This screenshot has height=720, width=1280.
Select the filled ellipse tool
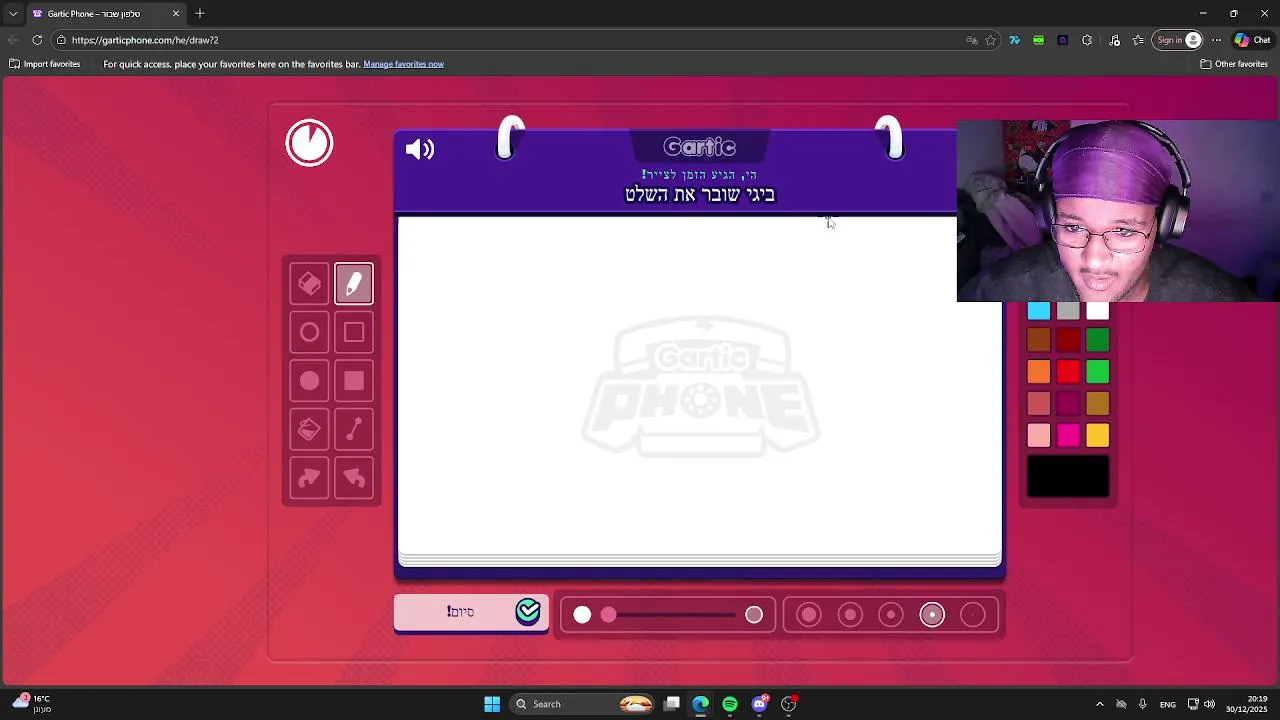[309, 381]
